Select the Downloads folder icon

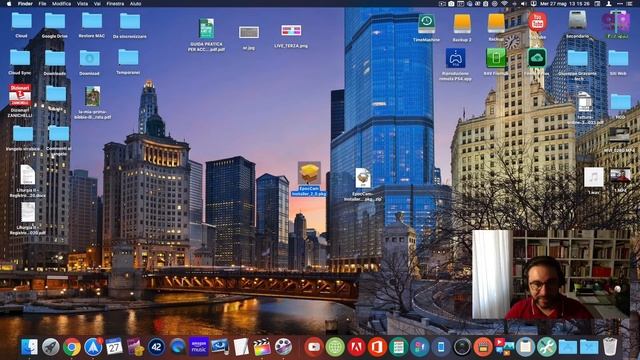(55, 58)
